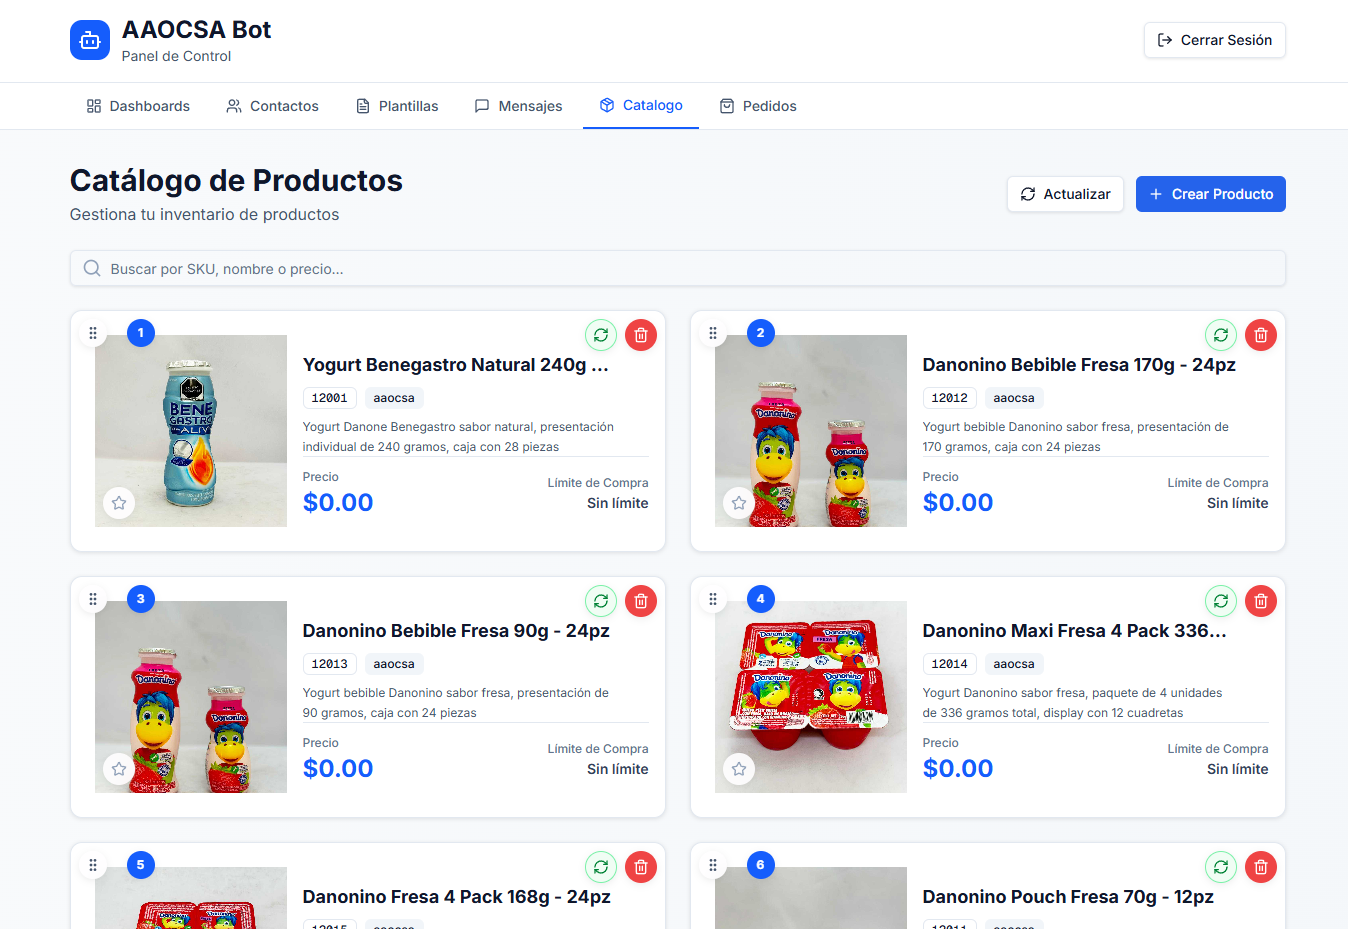Refresh Danonino Maxi Fresa 4 Pack card
Viewport: 1348px width, 929px height.
[x=1221, y=601]
